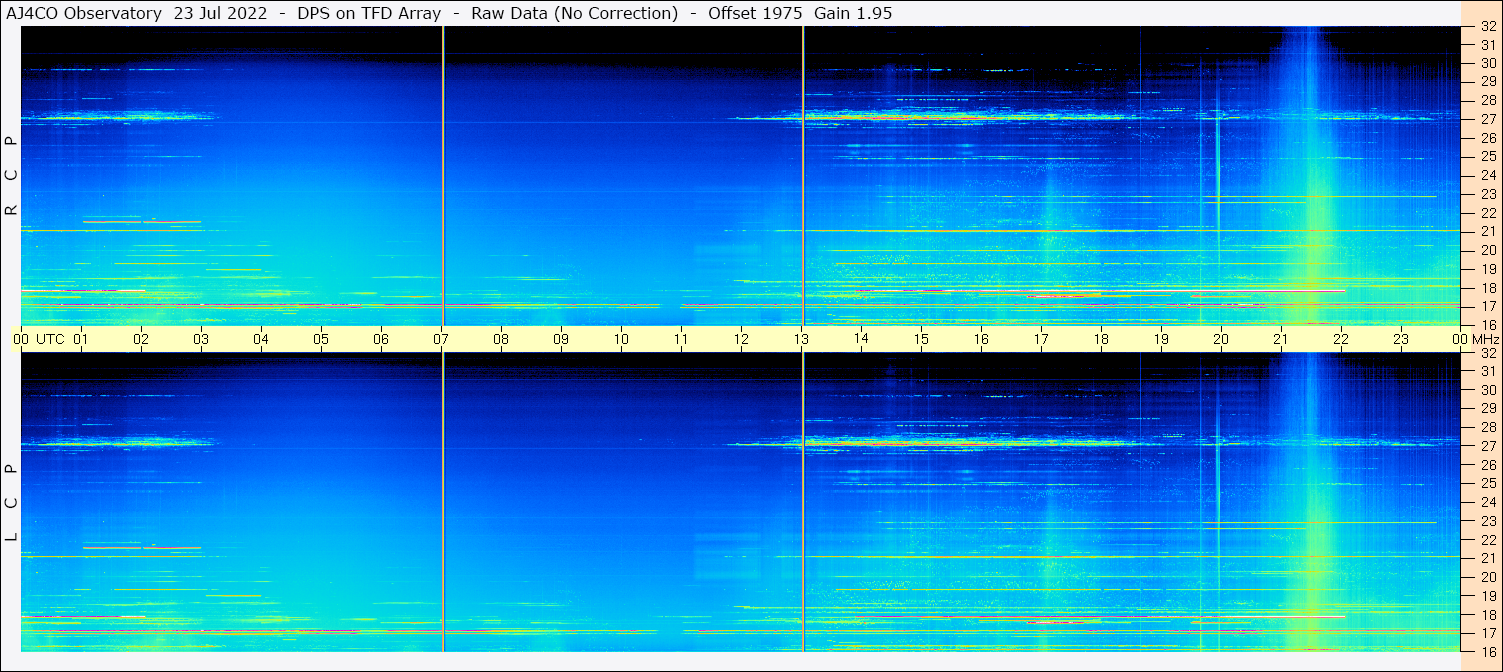This screenshot has width=1503, height=672.
Task: Click the "UTC" label on time axis
Action: [x=50, y=339]
